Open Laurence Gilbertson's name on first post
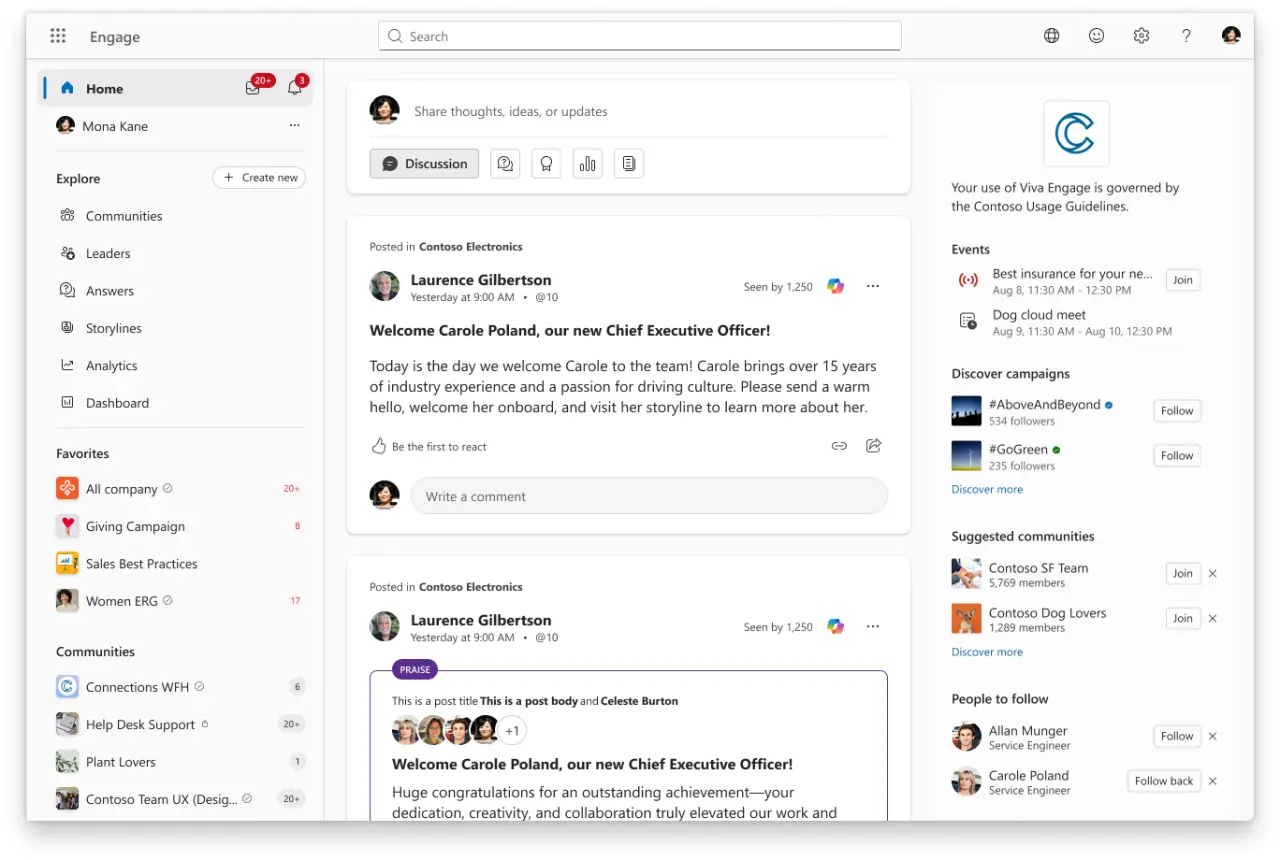 pyautogui.click(x=481, y=280)
